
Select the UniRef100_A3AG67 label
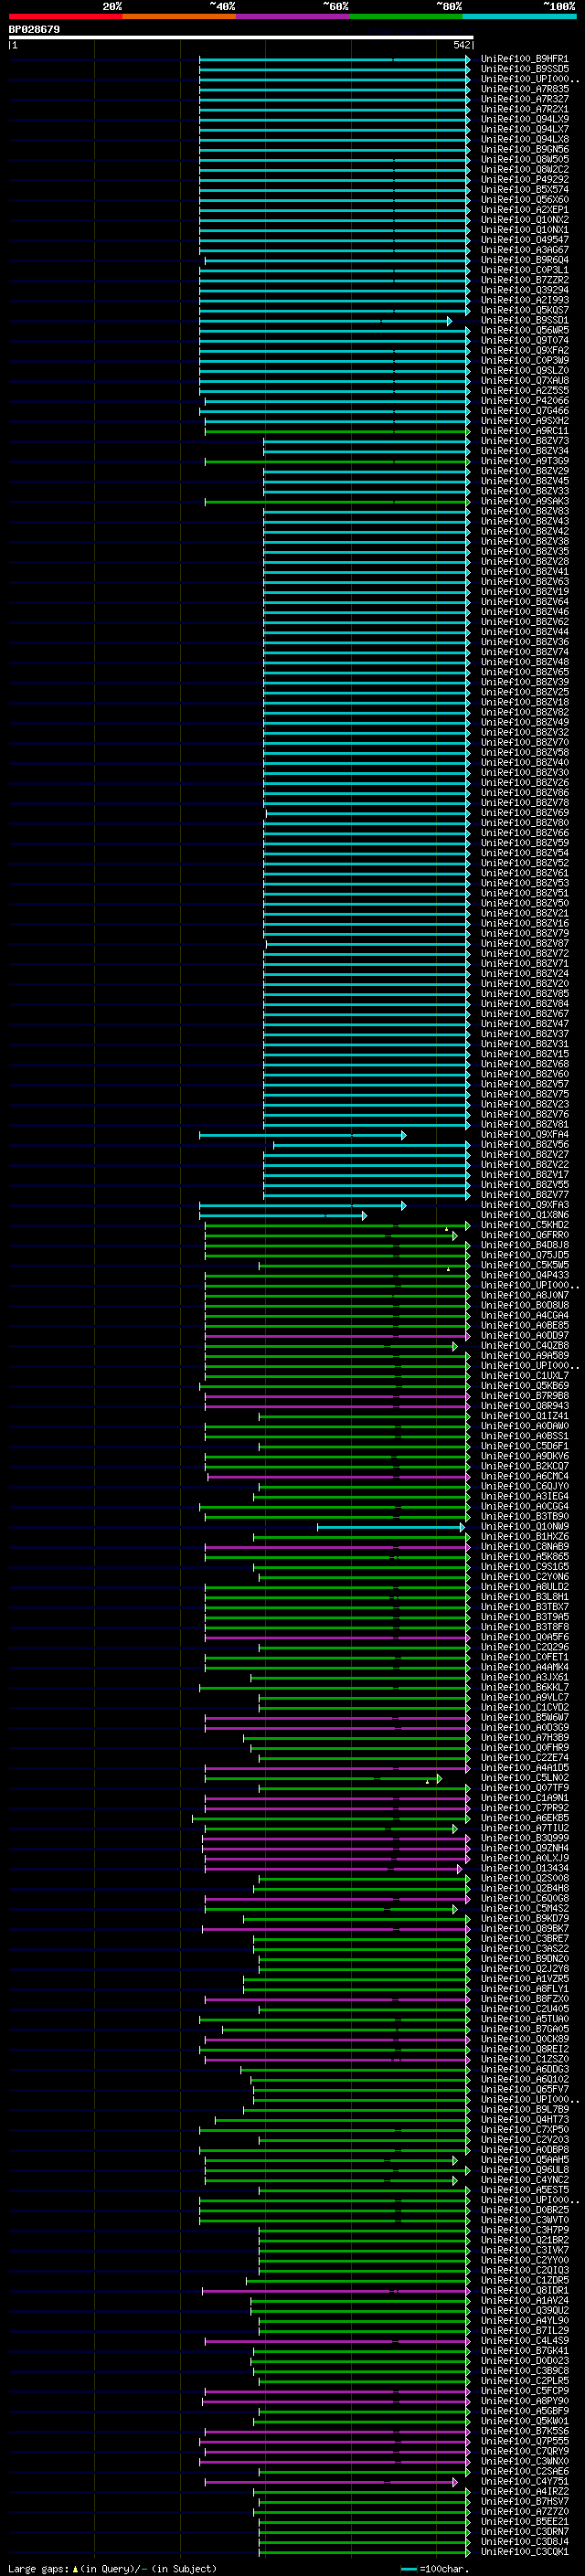click(524, 250)
